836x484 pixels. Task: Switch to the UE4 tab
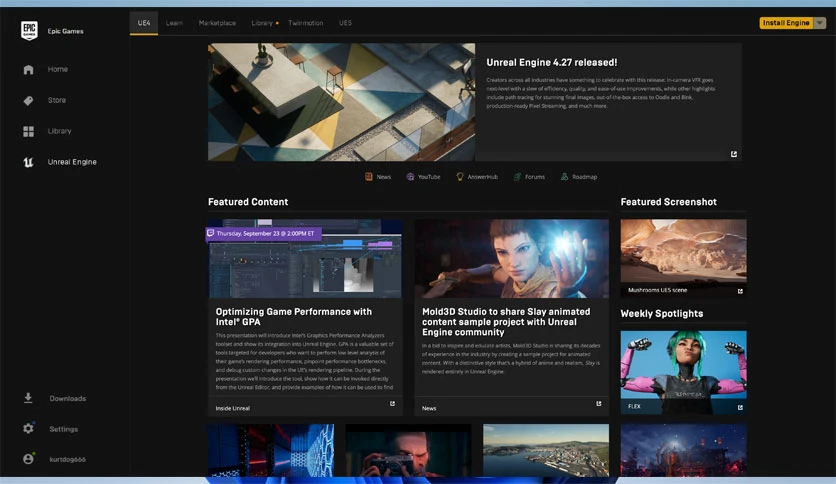pos(144,23)
